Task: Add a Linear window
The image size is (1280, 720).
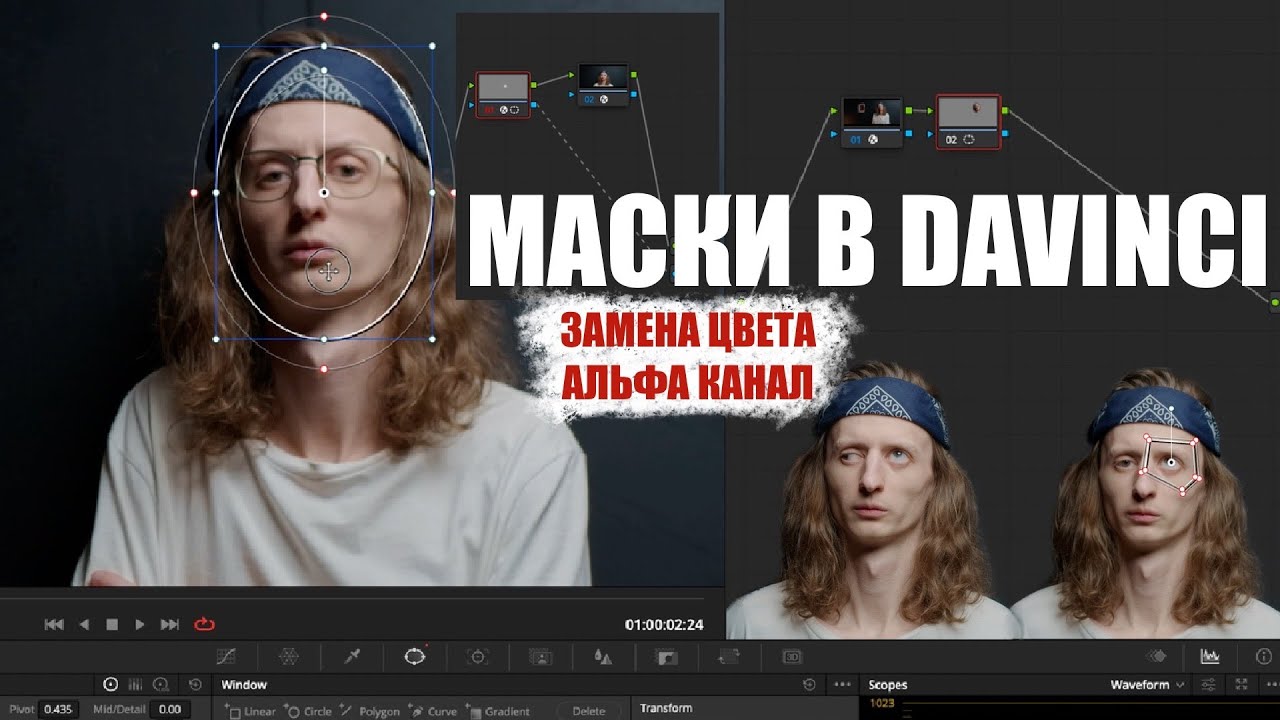Action: pyautogui.click(x=251, y=711)
